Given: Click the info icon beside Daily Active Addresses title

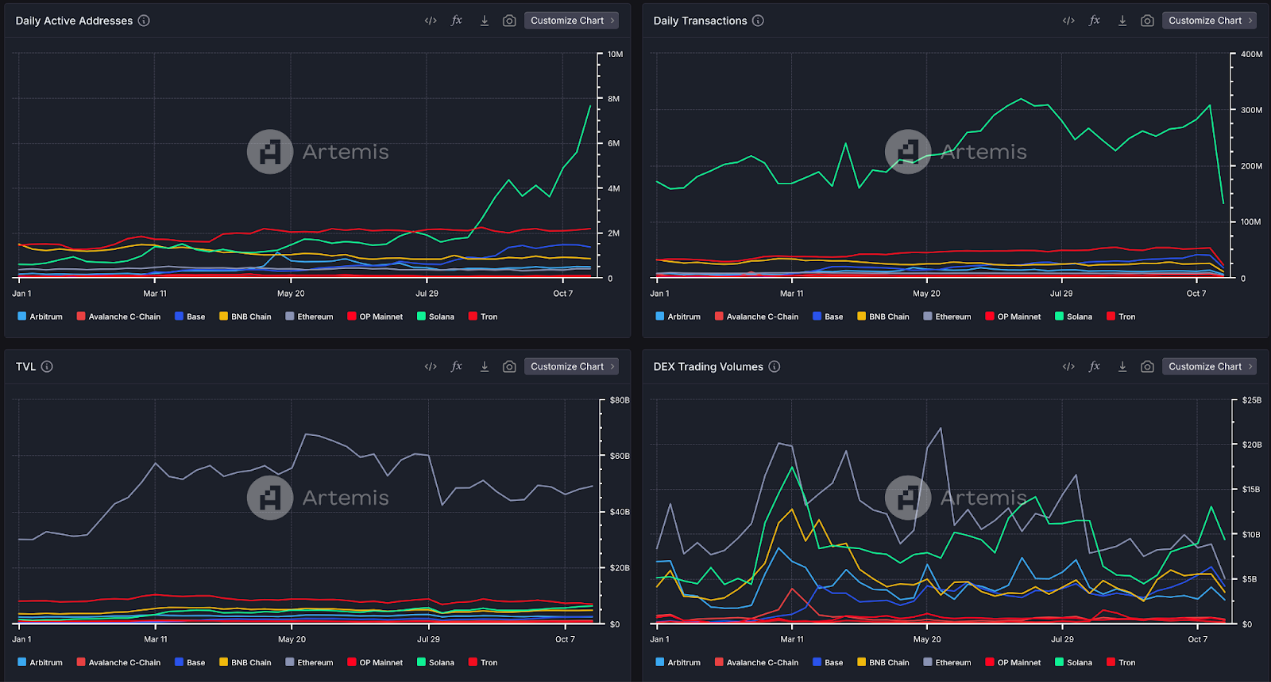Looking at the screenshot, I should 145,19.
